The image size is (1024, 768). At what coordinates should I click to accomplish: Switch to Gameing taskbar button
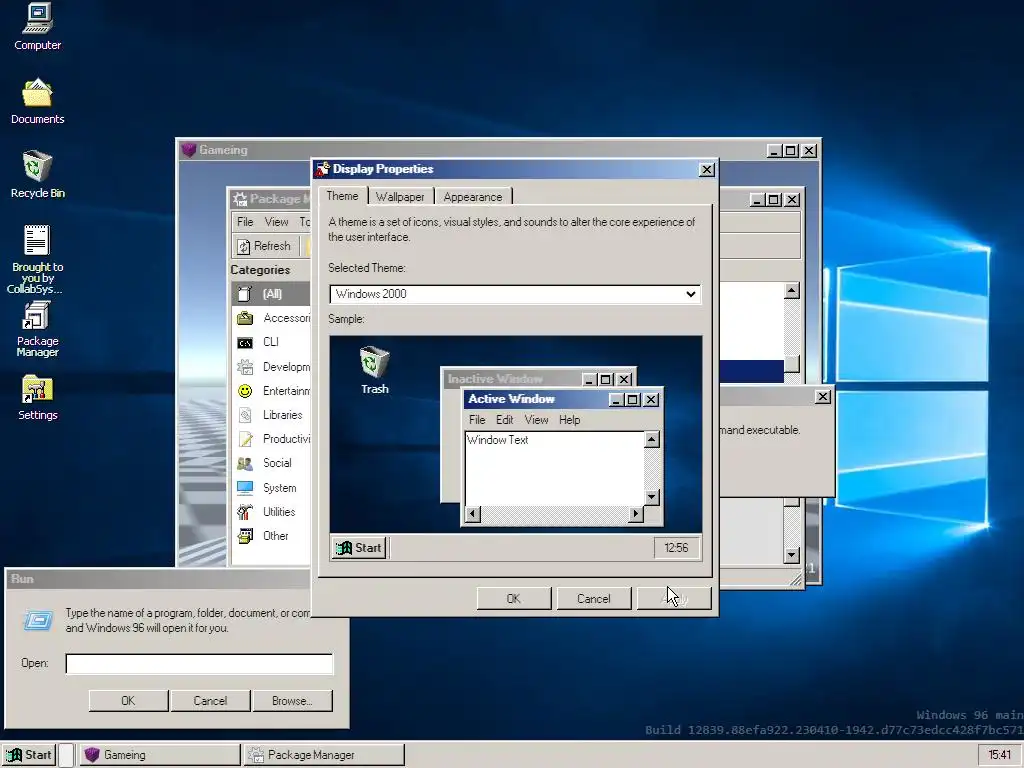point(159,755)
